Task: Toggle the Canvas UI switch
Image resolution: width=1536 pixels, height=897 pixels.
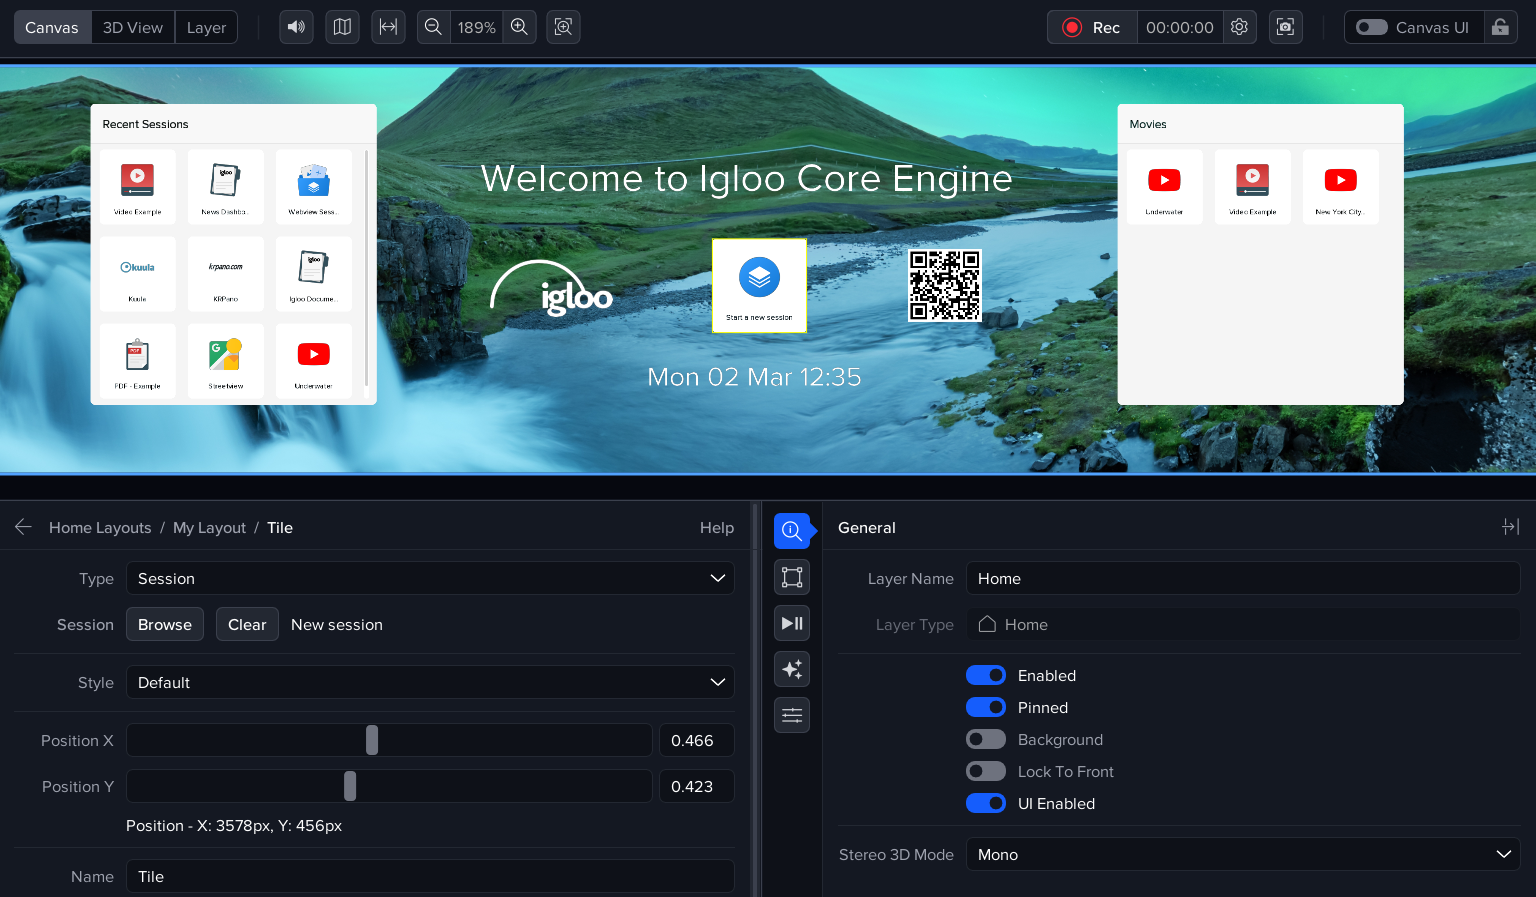Action: (1371, 27)
